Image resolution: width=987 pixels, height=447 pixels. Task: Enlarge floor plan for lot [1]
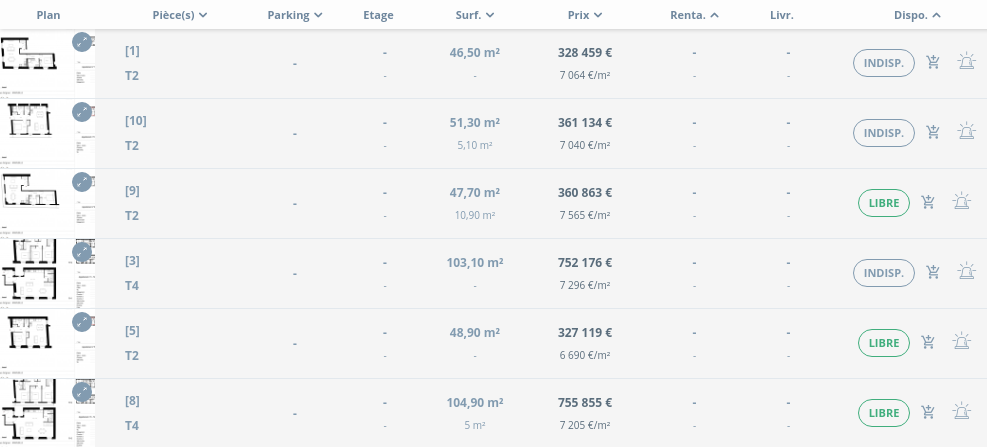pos(82,42)
